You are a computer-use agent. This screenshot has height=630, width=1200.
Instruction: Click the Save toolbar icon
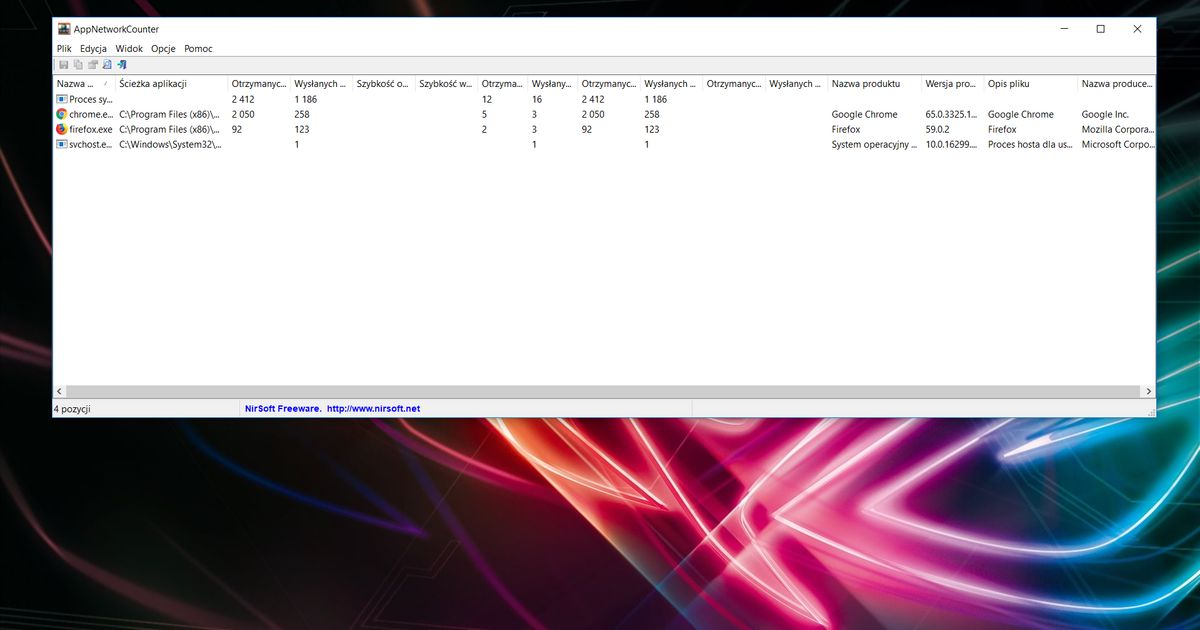pos(63,64)
